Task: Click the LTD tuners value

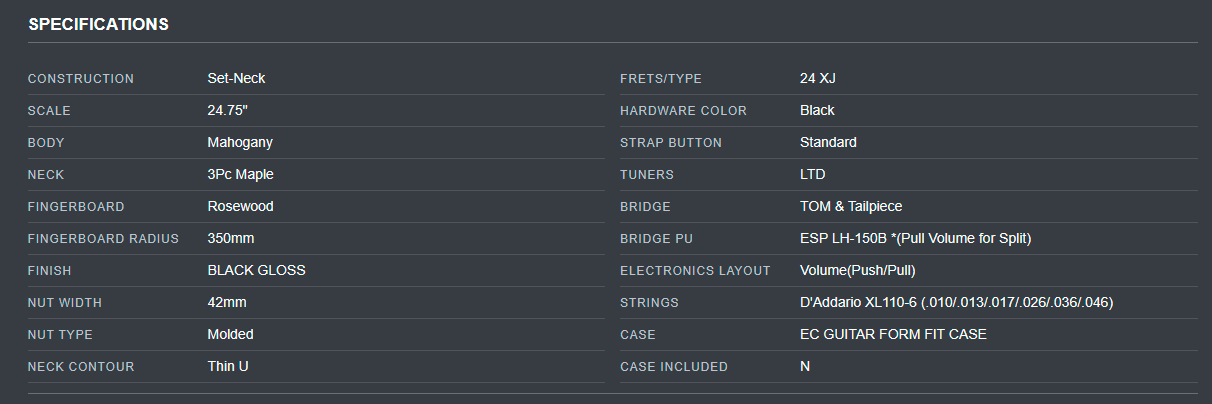Action: (x=812, y=174)
